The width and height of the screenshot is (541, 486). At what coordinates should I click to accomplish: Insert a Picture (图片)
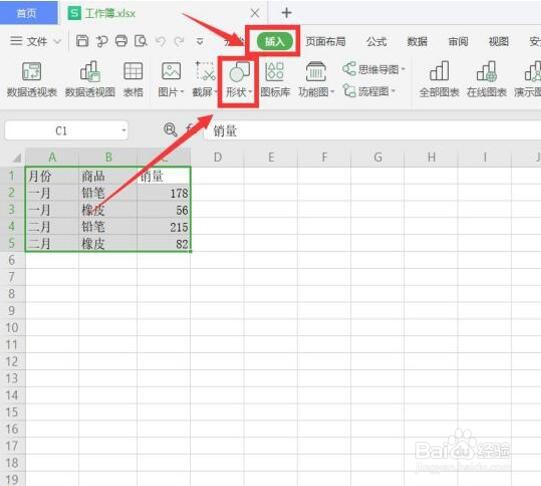tap(171, 79)
